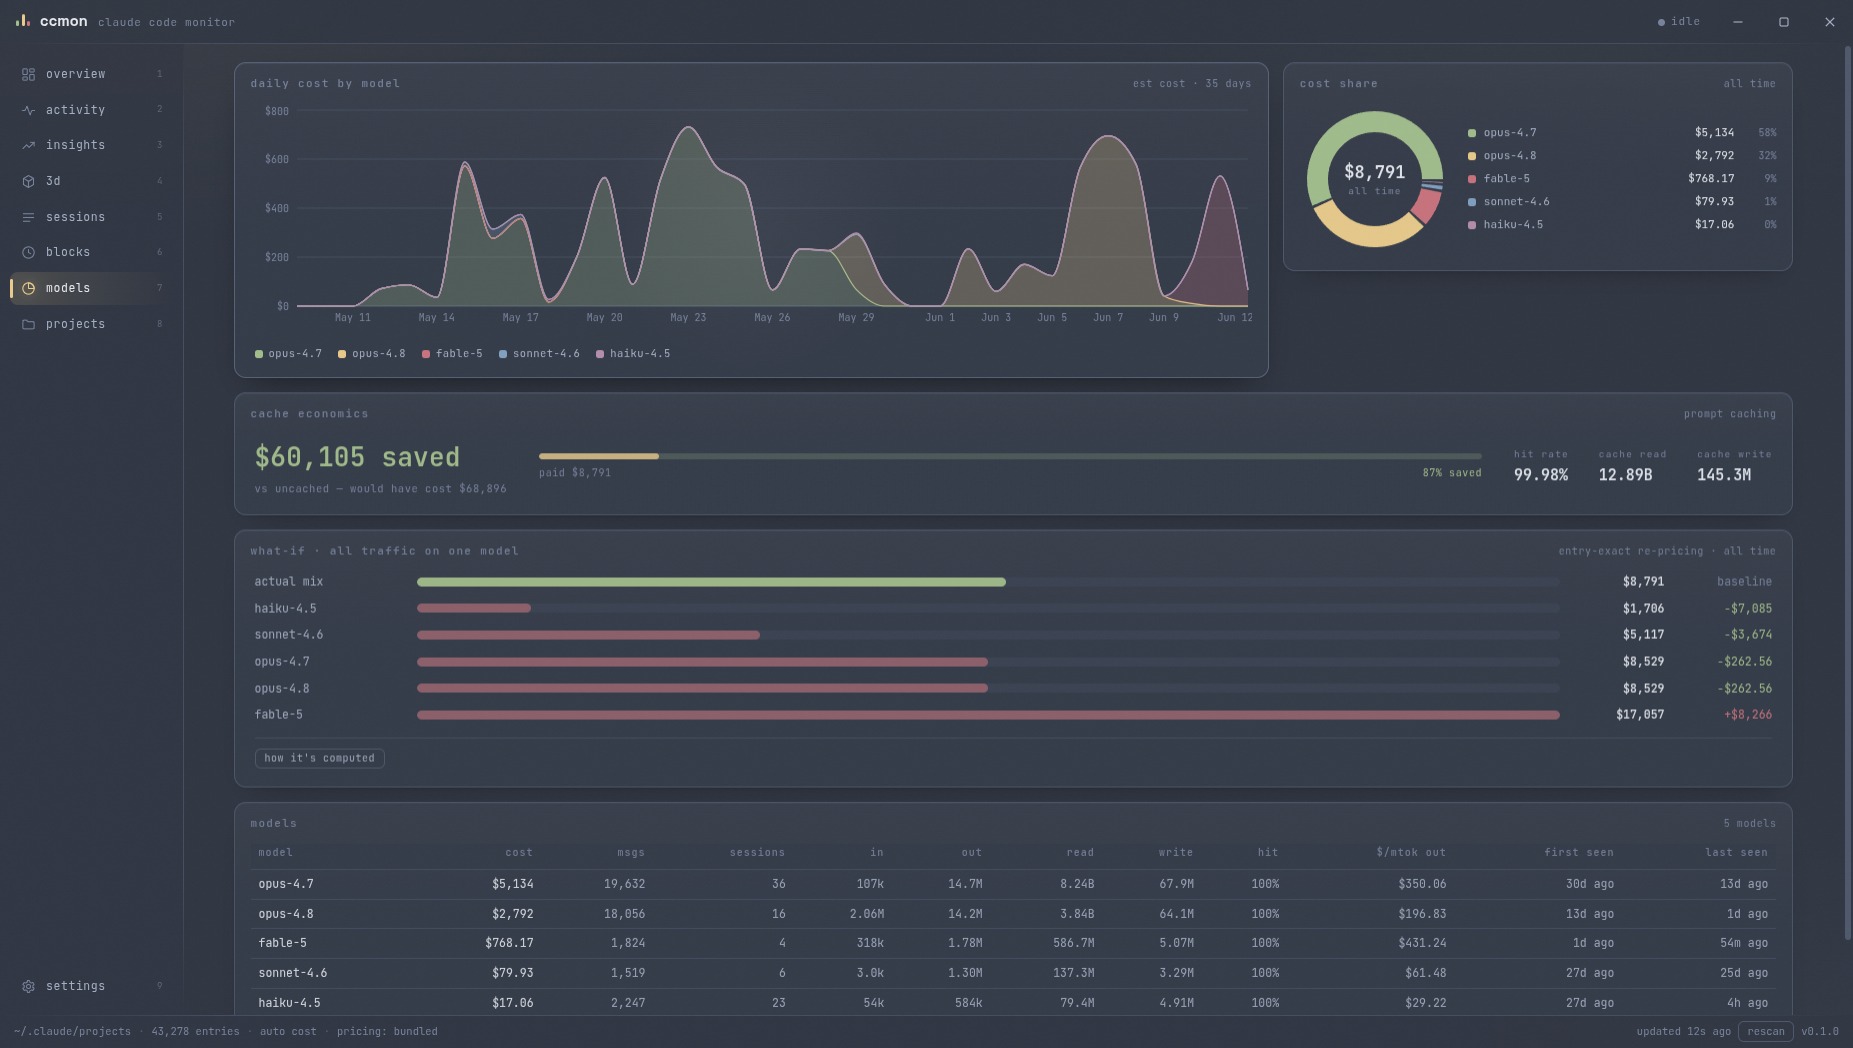Click the fable-5 what-if bar
Image resolution: width=1853 pixels, height=1048 pixels.
coord(988,715)
